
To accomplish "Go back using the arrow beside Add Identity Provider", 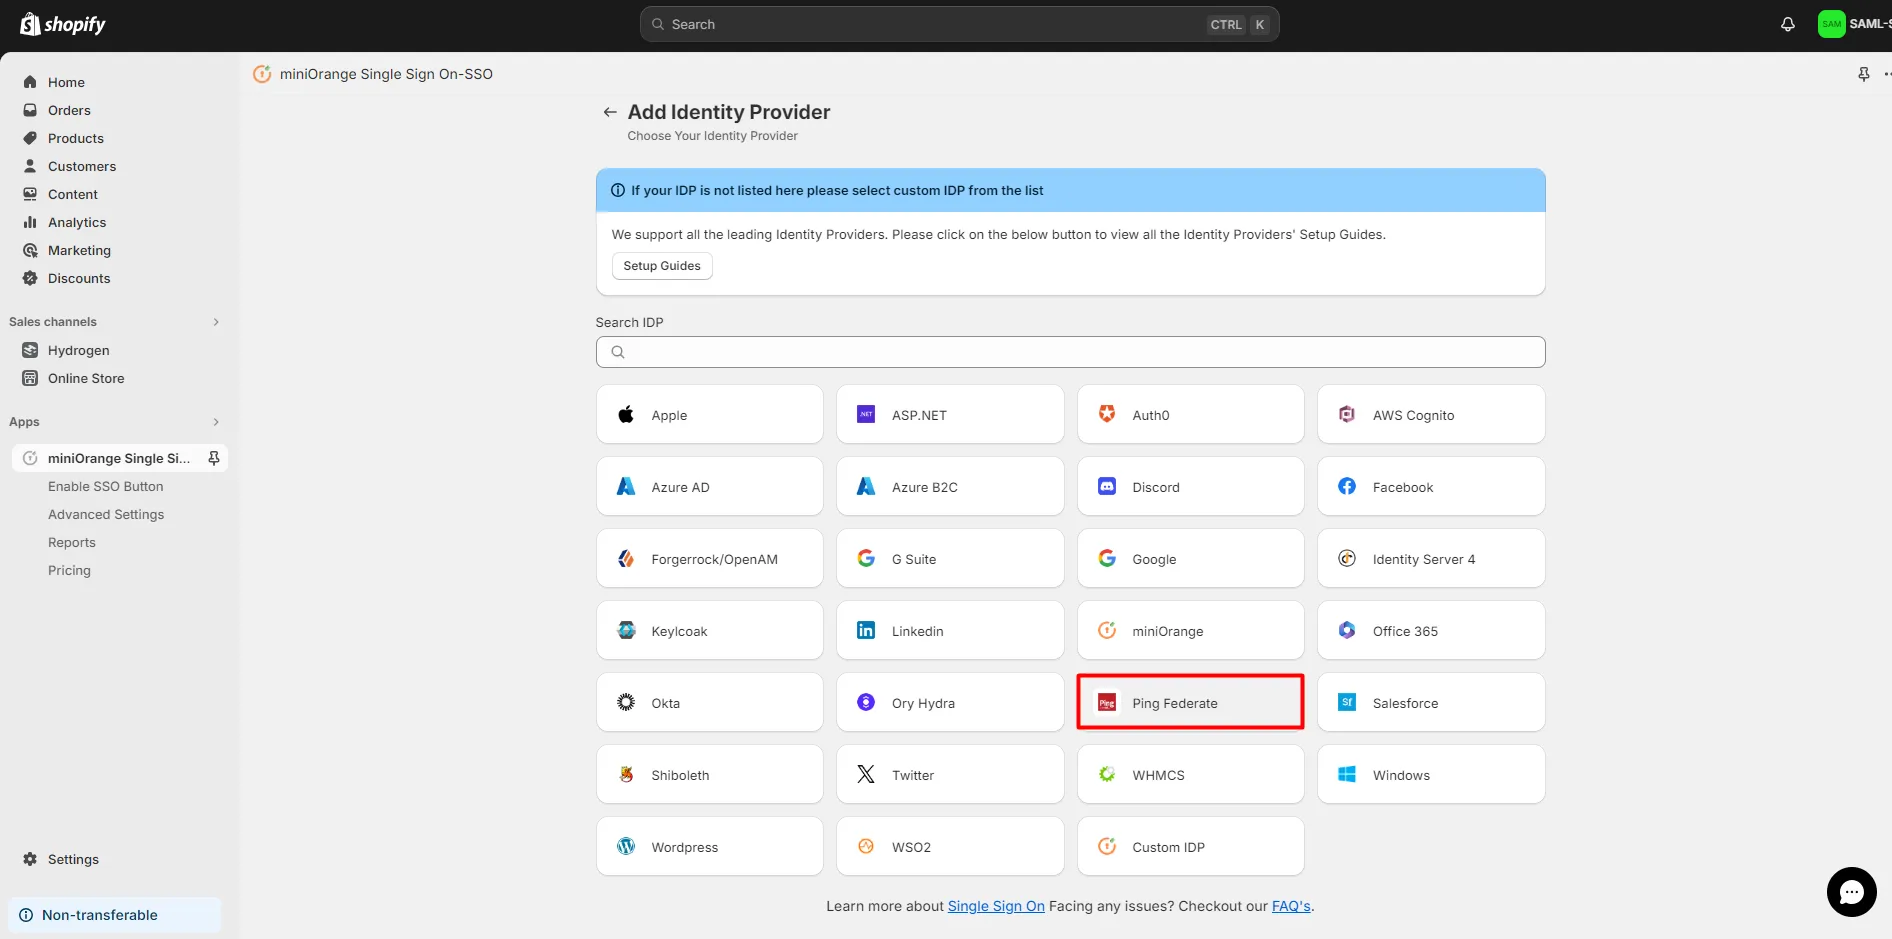I will (610, 112).
